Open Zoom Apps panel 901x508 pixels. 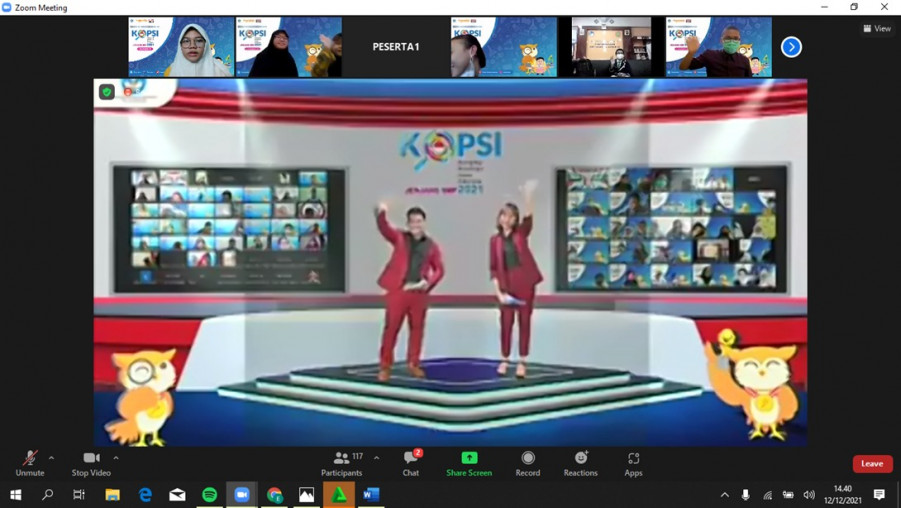click(x=633, y=464)
